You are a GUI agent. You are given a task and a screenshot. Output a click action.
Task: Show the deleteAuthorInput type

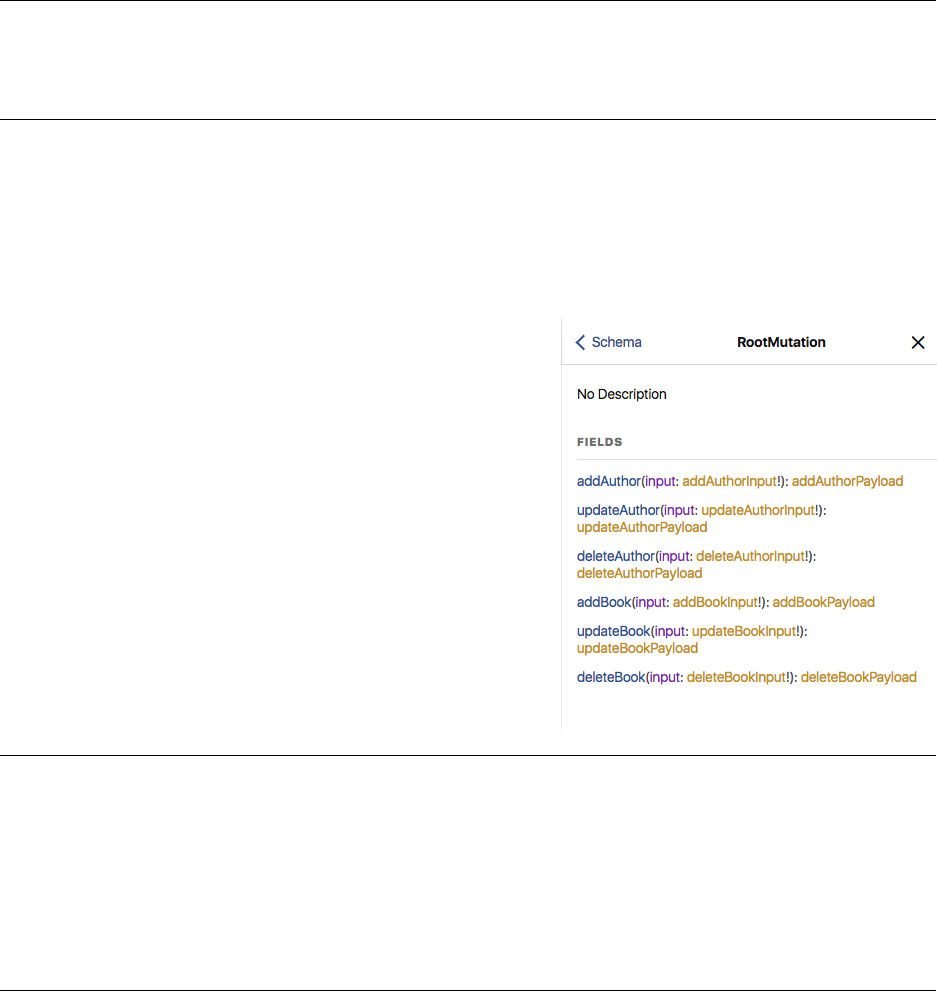[754, 556]
